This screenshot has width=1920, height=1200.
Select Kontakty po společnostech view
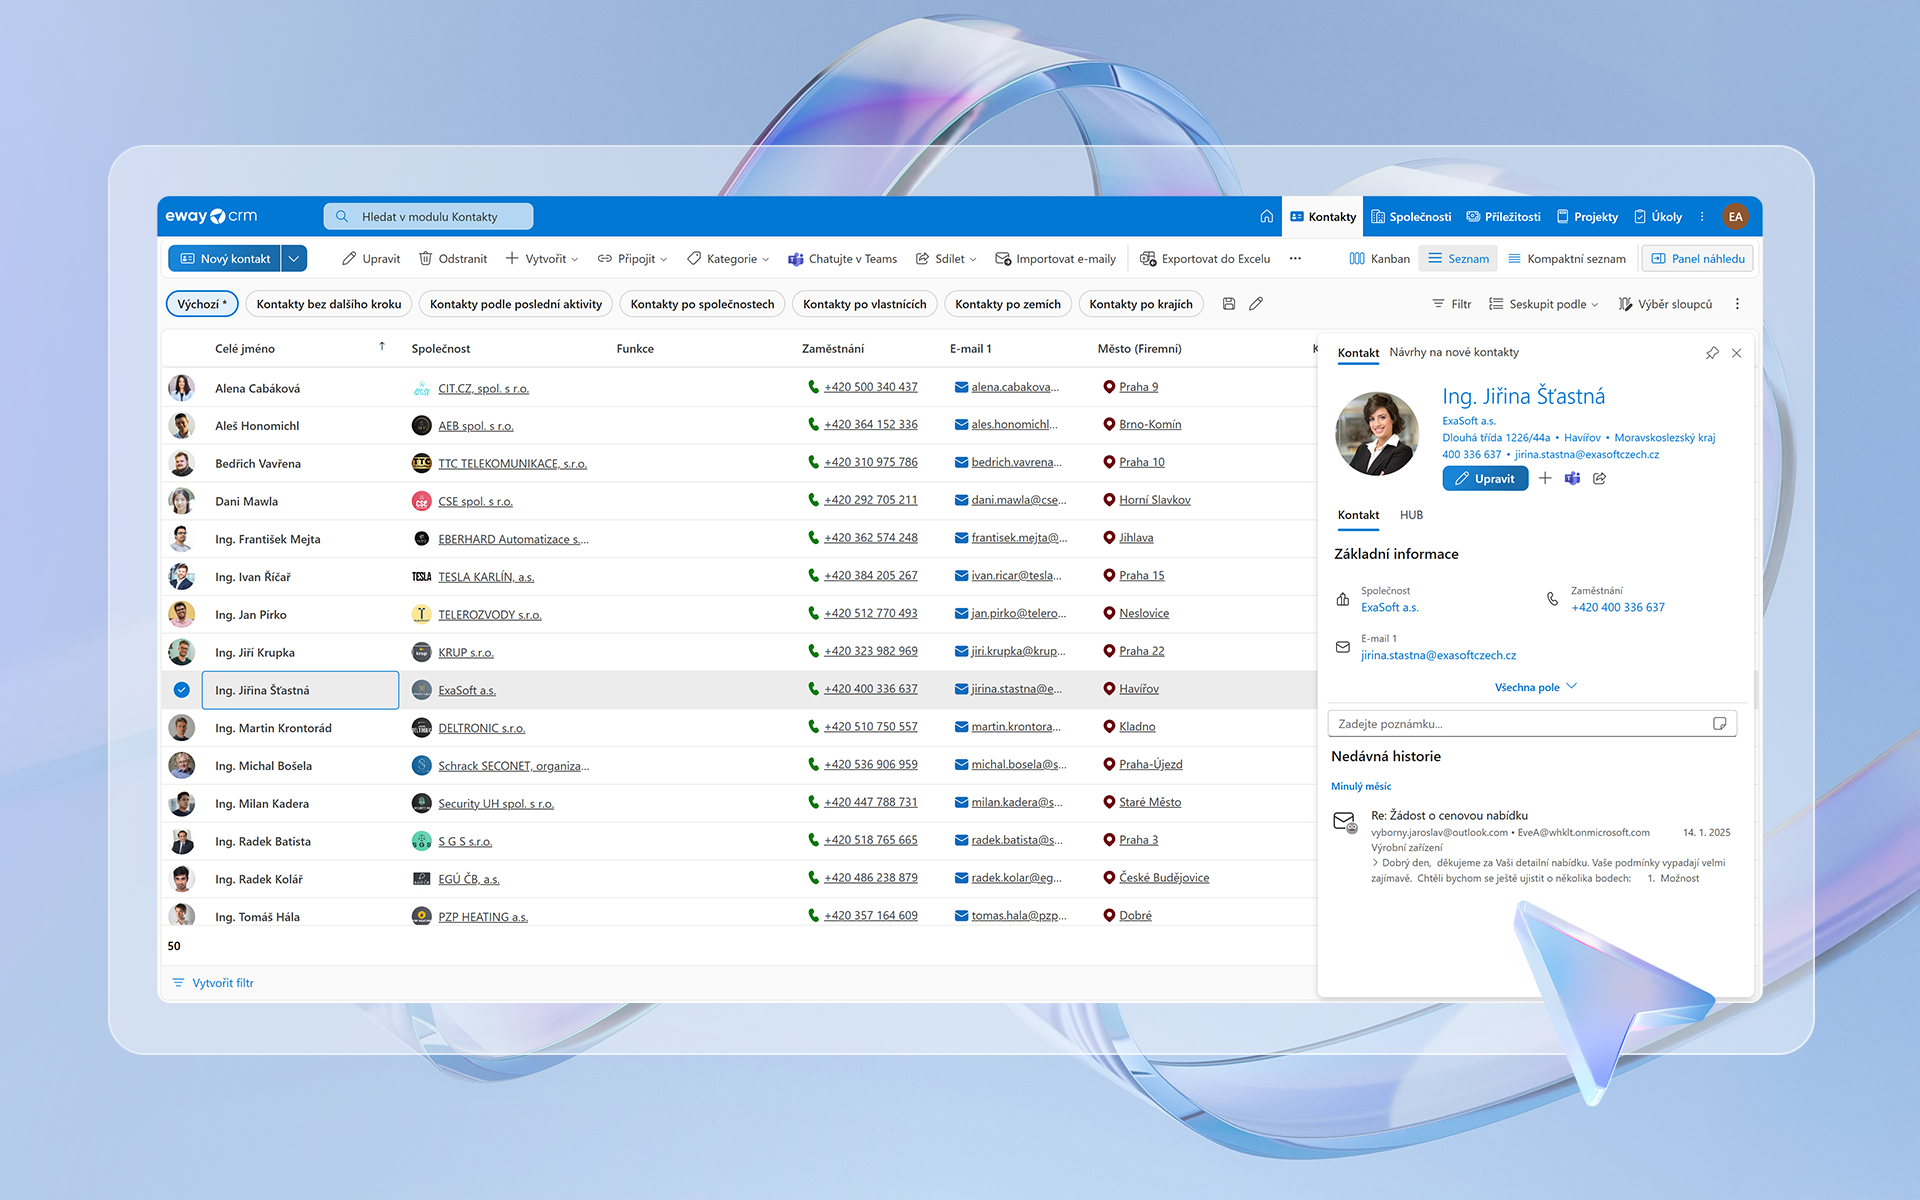(702, 304)
